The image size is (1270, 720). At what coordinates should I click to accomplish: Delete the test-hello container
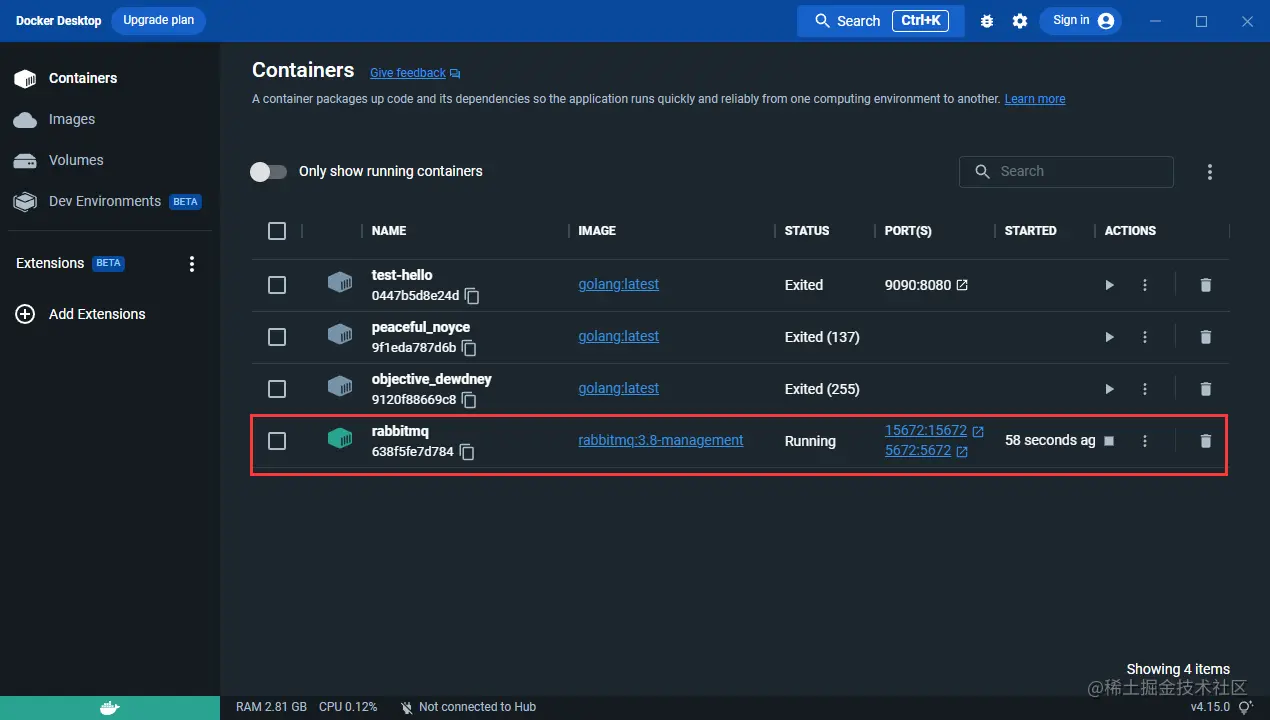pyautogui.click(x=1205, y=285)
